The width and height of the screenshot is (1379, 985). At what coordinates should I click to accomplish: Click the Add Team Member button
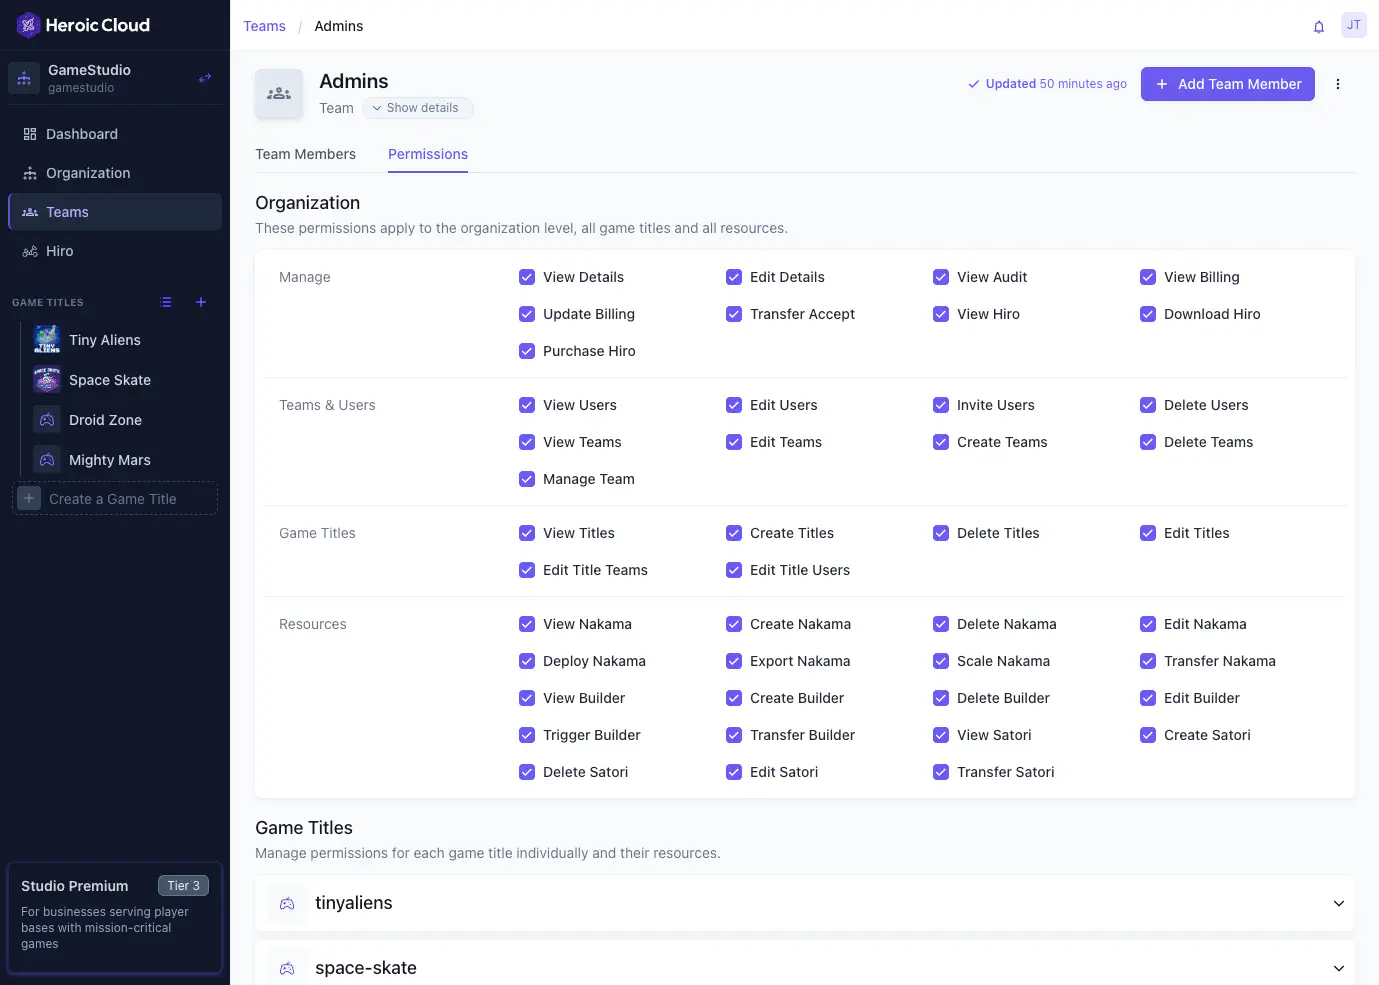1227,84
